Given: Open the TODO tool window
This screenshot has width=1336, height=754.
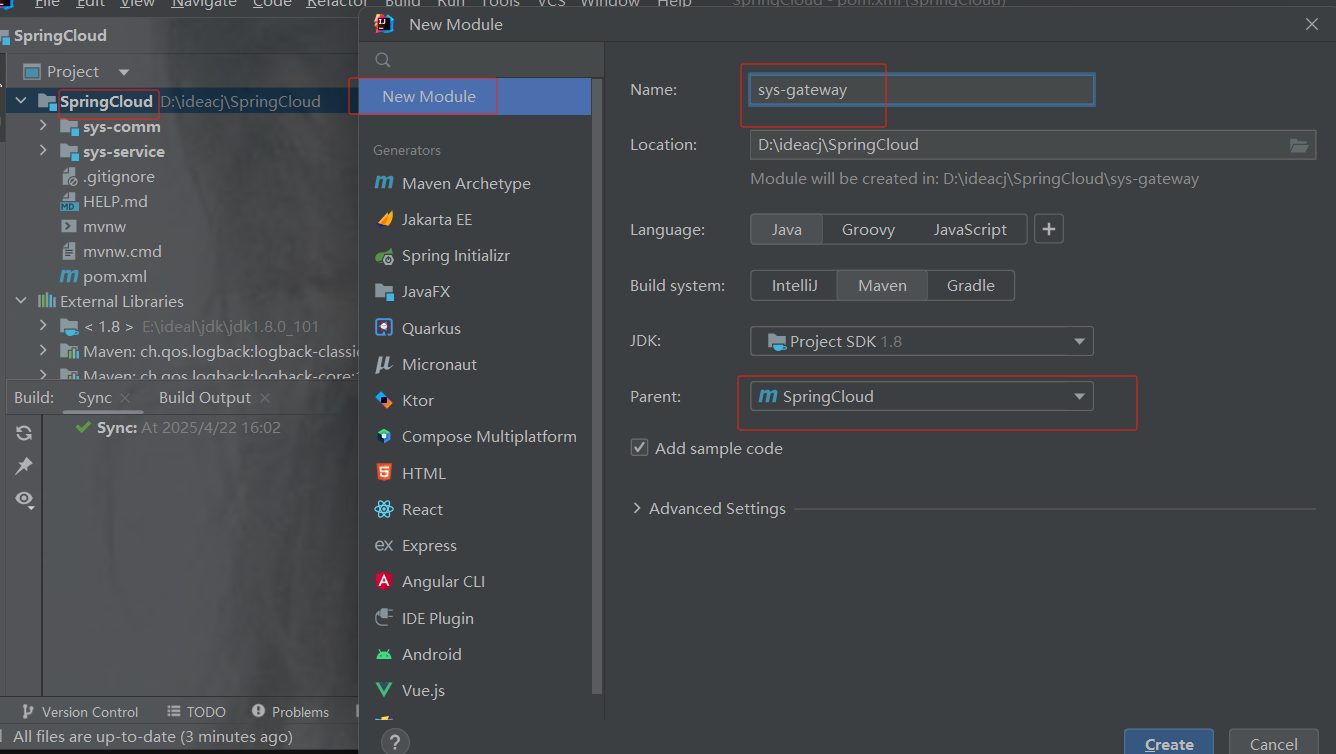Looking at the screenshot, I should tap(197, 712).
